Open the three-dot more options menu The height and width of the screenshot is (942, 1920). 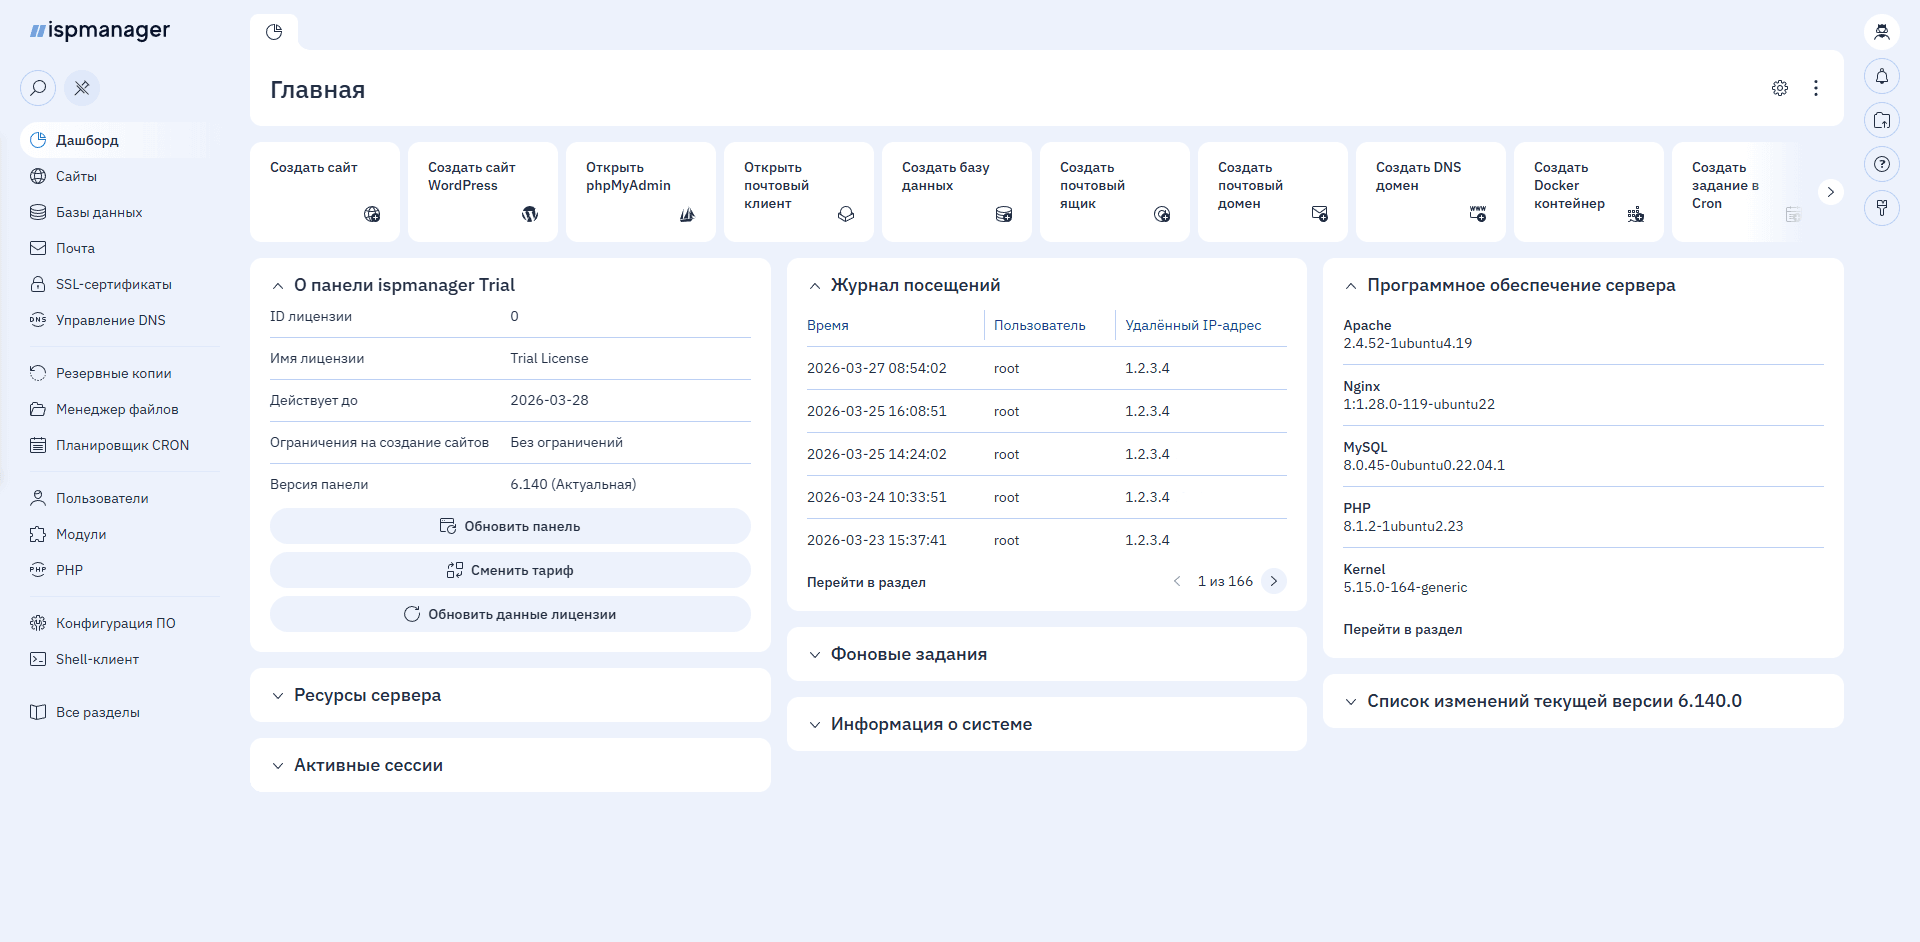tap(1816, 88)
